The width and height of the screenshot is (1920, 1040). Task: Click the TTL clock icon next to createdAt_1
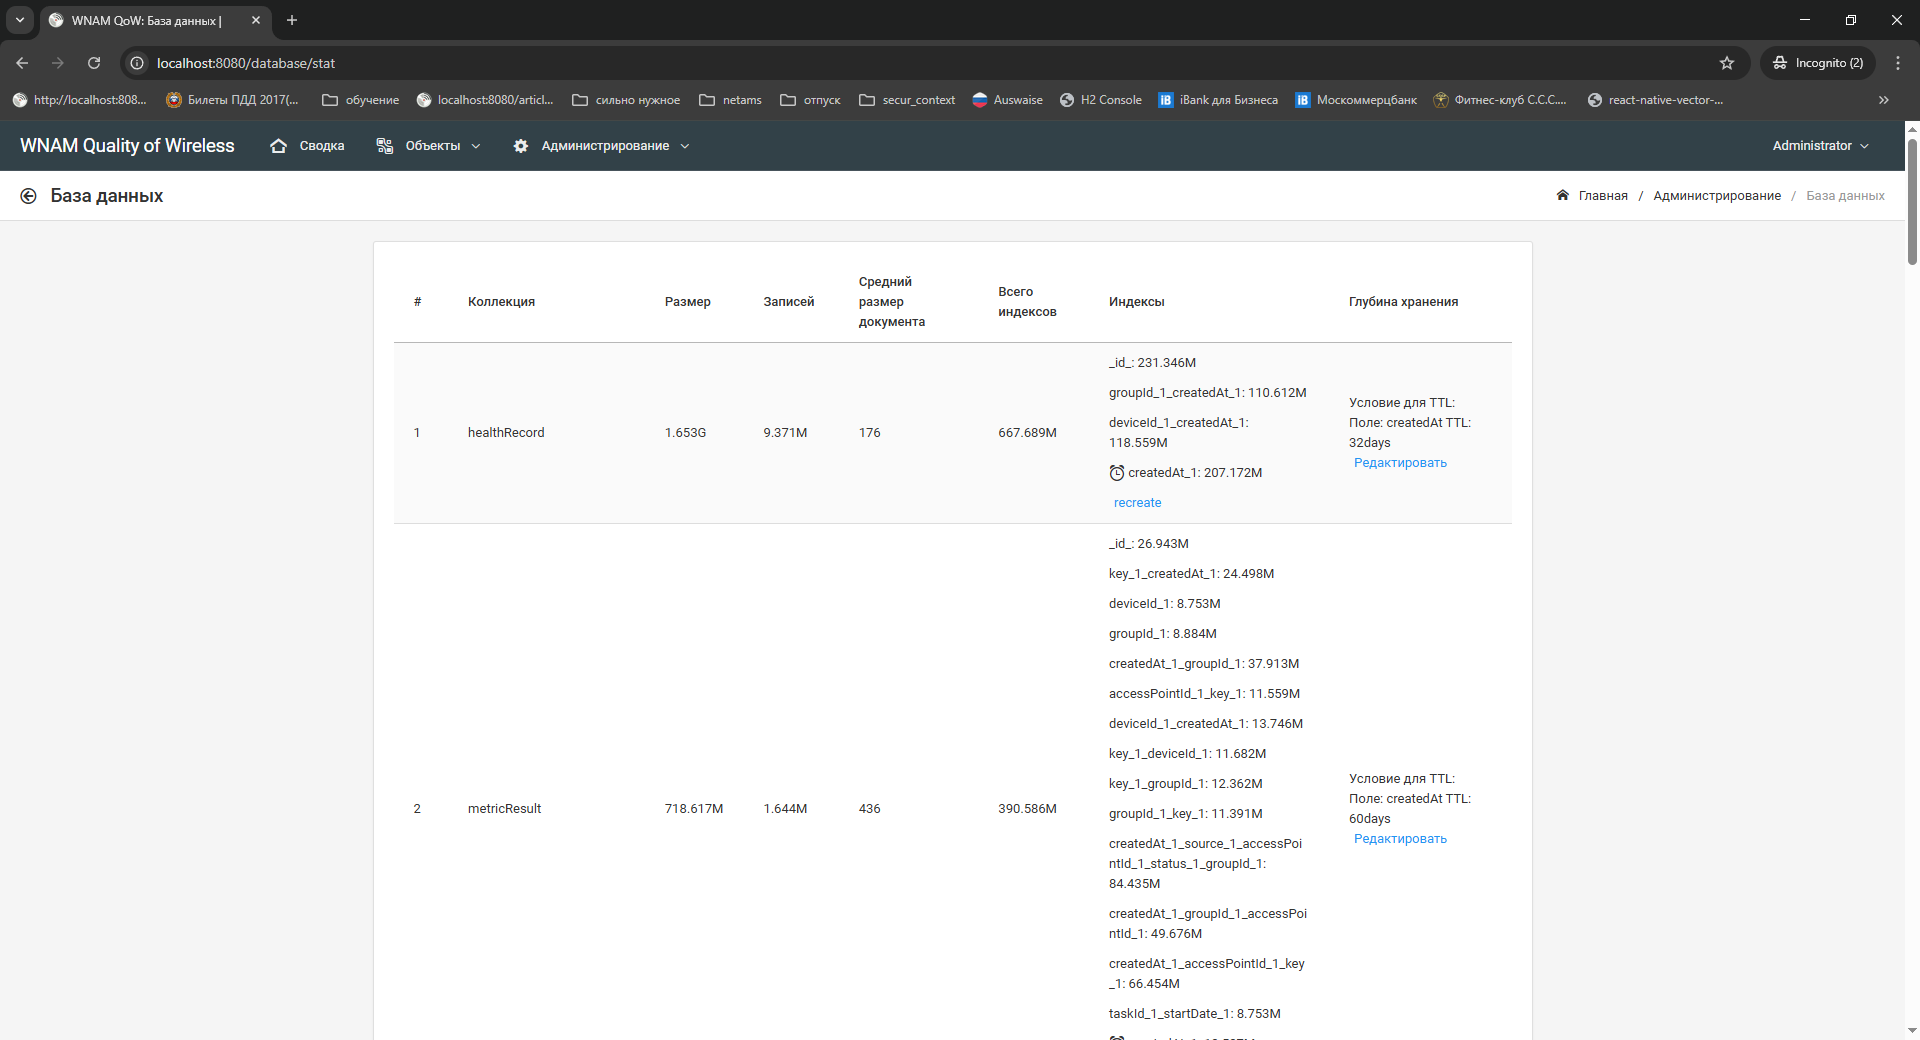pos(1117,473)
